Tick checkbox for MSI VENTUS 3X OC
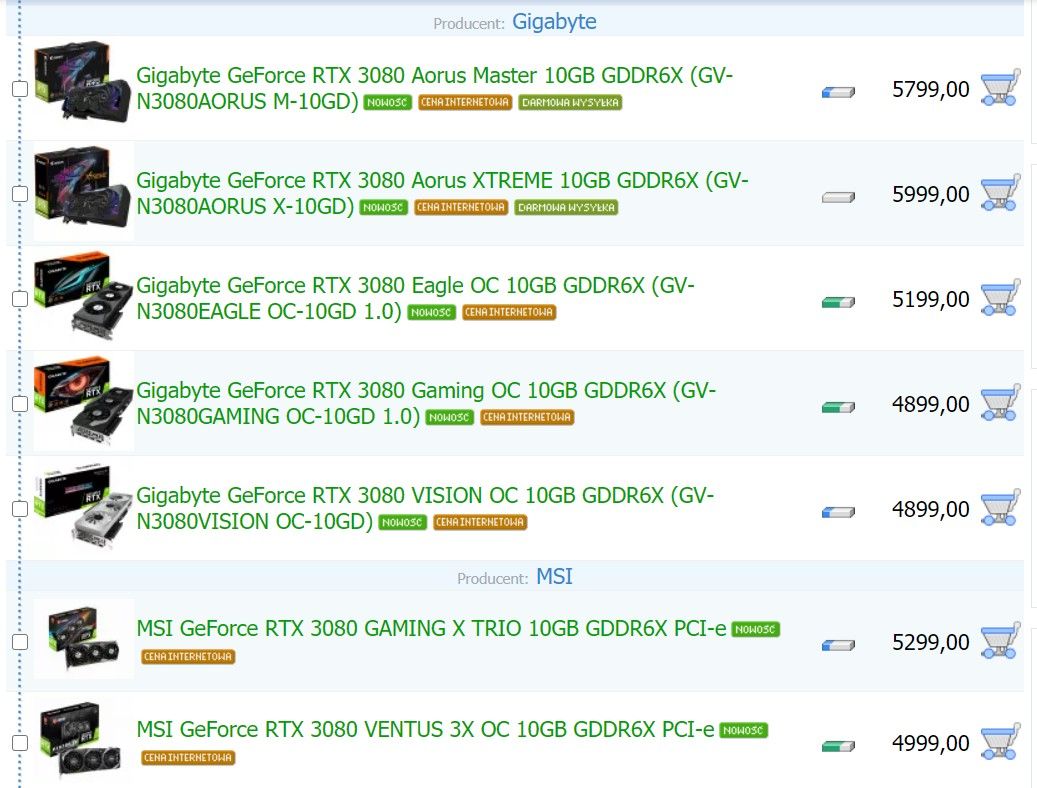 click(x=20, y=743)
